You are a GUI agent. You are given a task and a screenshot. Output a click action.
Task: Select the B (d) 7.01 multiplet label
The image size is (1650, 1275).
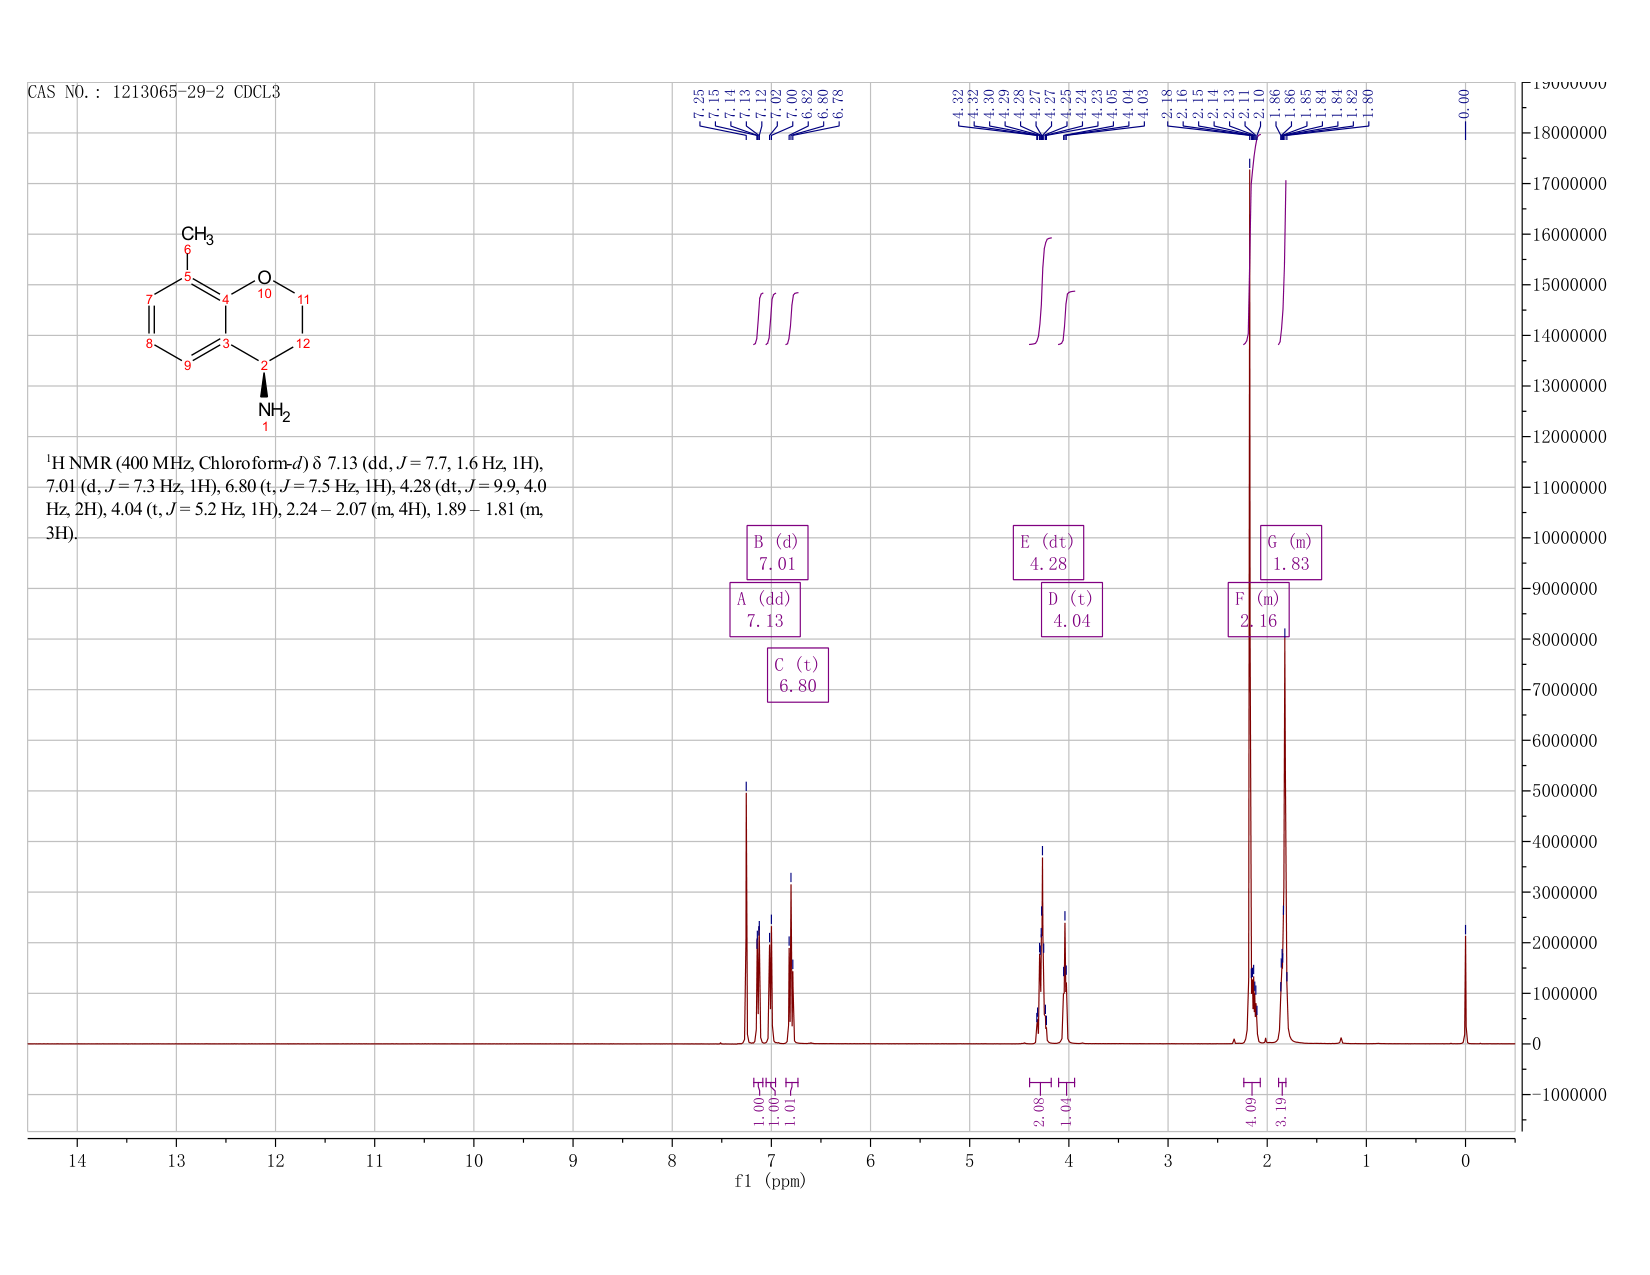pyautogui.click(x=777, y=553)
